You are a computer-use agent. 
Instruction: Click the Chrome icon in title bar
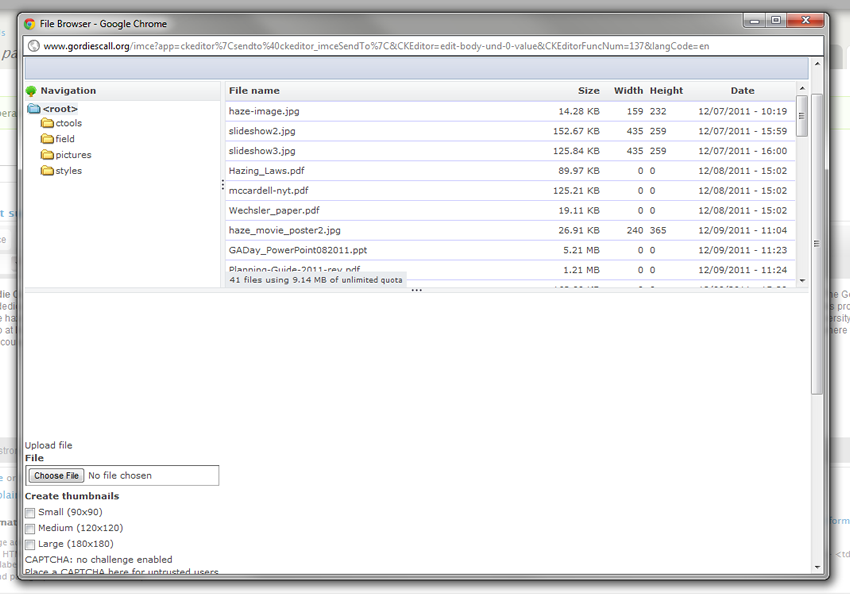(x=29, y=24)
